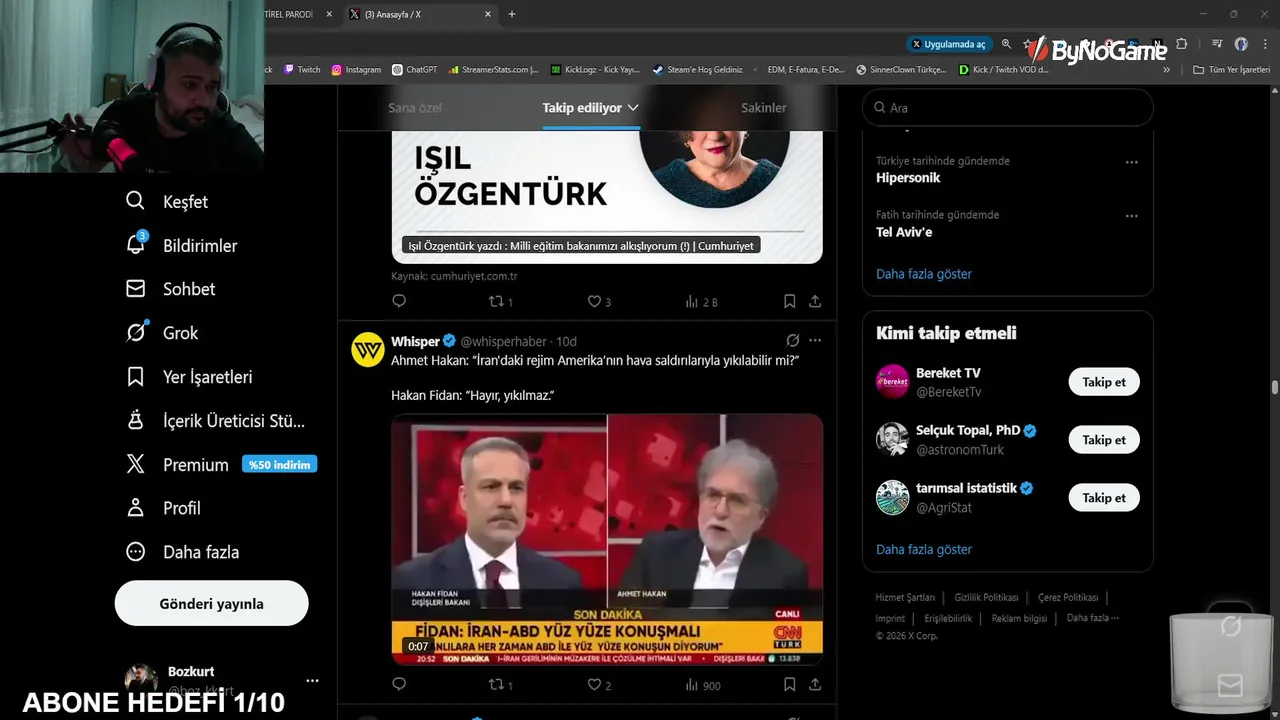Open Twitch bookmark in bookmarks bar

point(303,70)
